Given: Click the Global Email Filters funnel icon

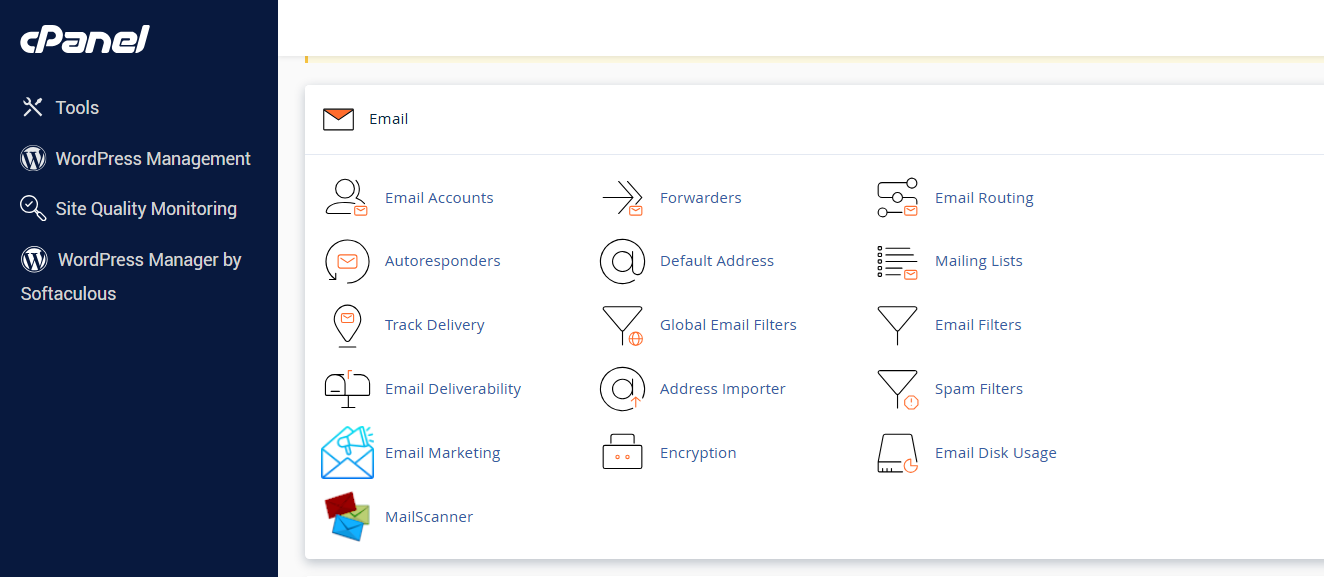Looking at the screenshot, I should pos(623,325).
